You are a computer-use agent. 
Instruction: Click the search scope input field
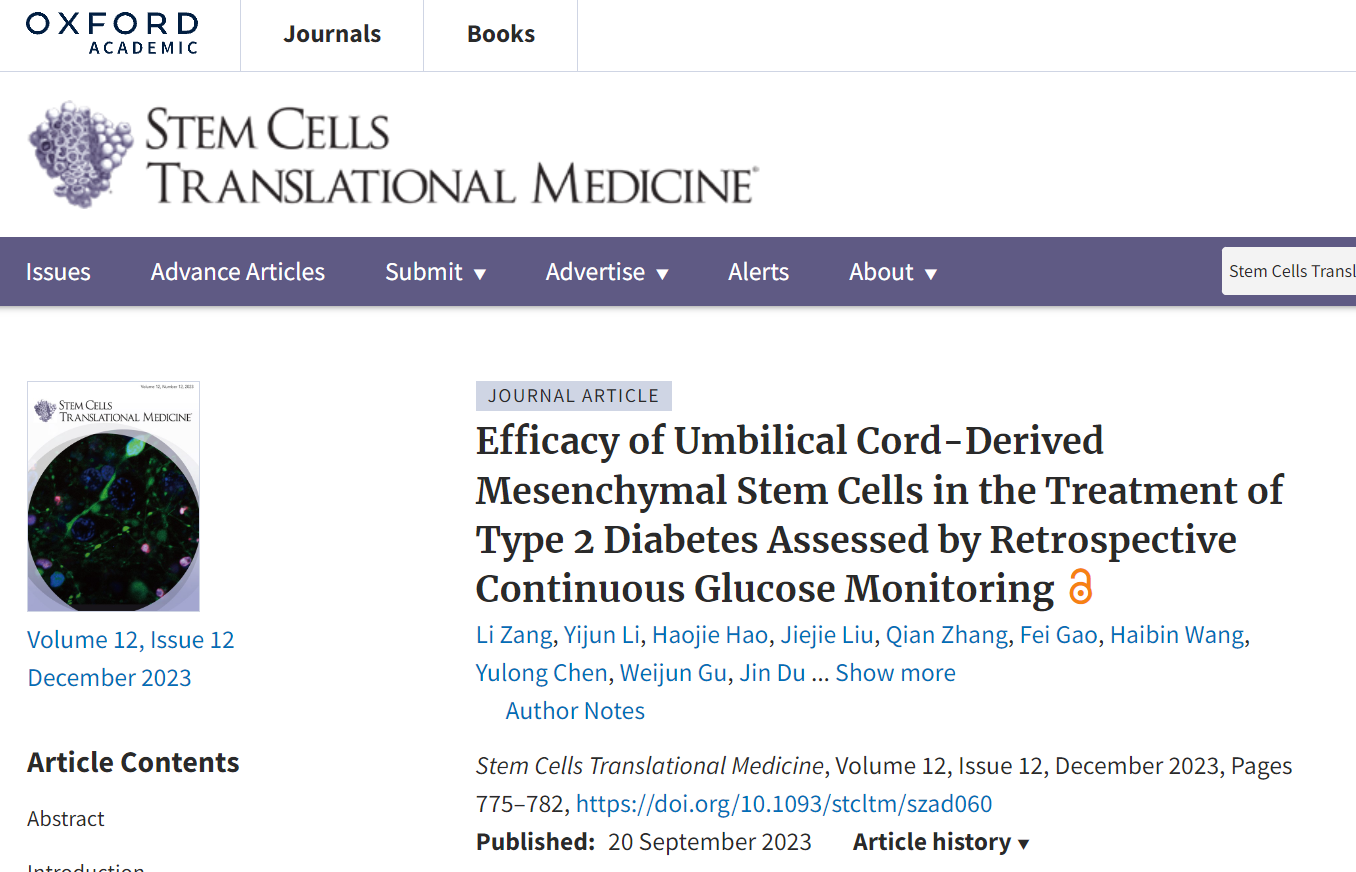[1290, 272]
